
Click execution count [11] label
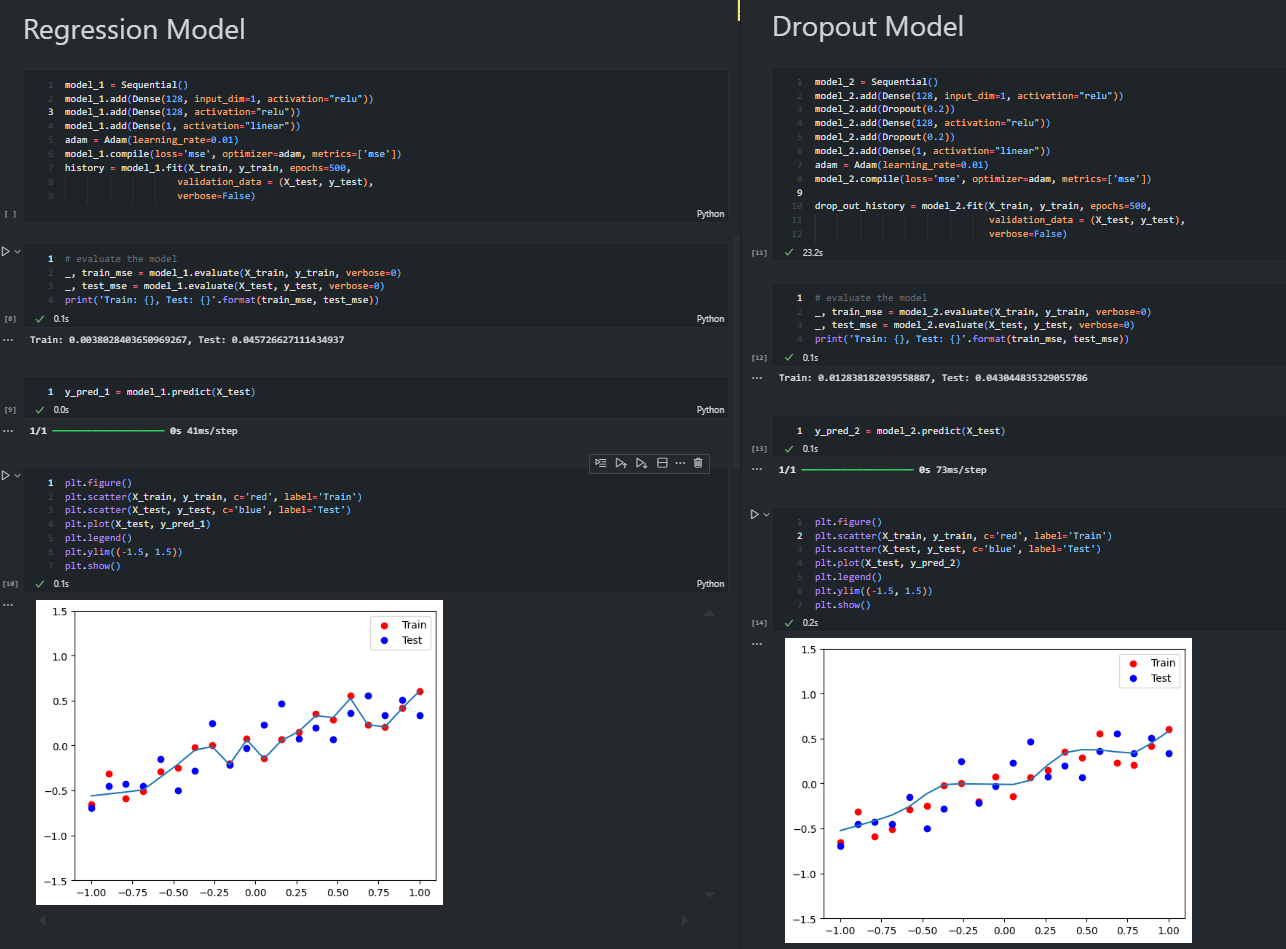point(758,253)
